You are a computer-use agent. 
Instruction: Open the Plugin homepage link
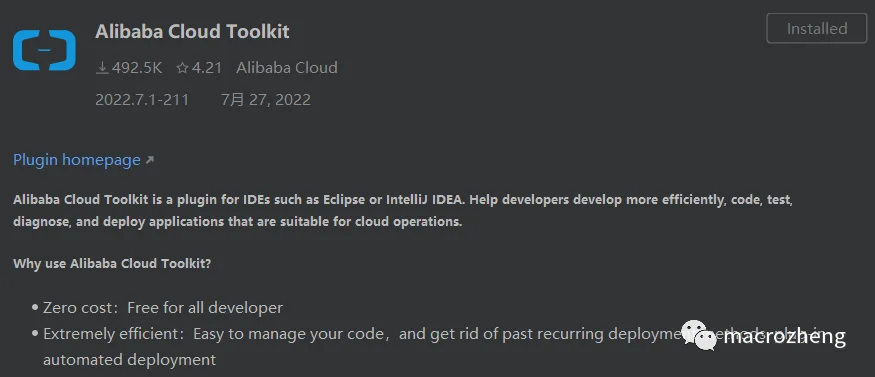coord(77,160)
